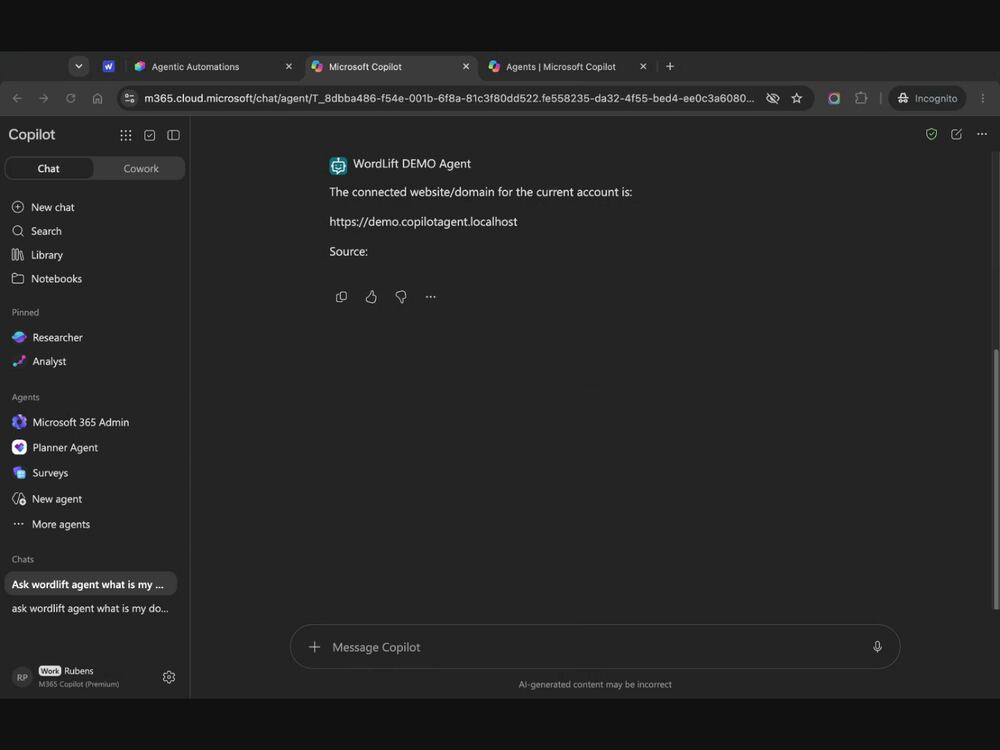Switch to Agents | Microsoft Copilot tab
1000x750 pixels.
[568, 66]
